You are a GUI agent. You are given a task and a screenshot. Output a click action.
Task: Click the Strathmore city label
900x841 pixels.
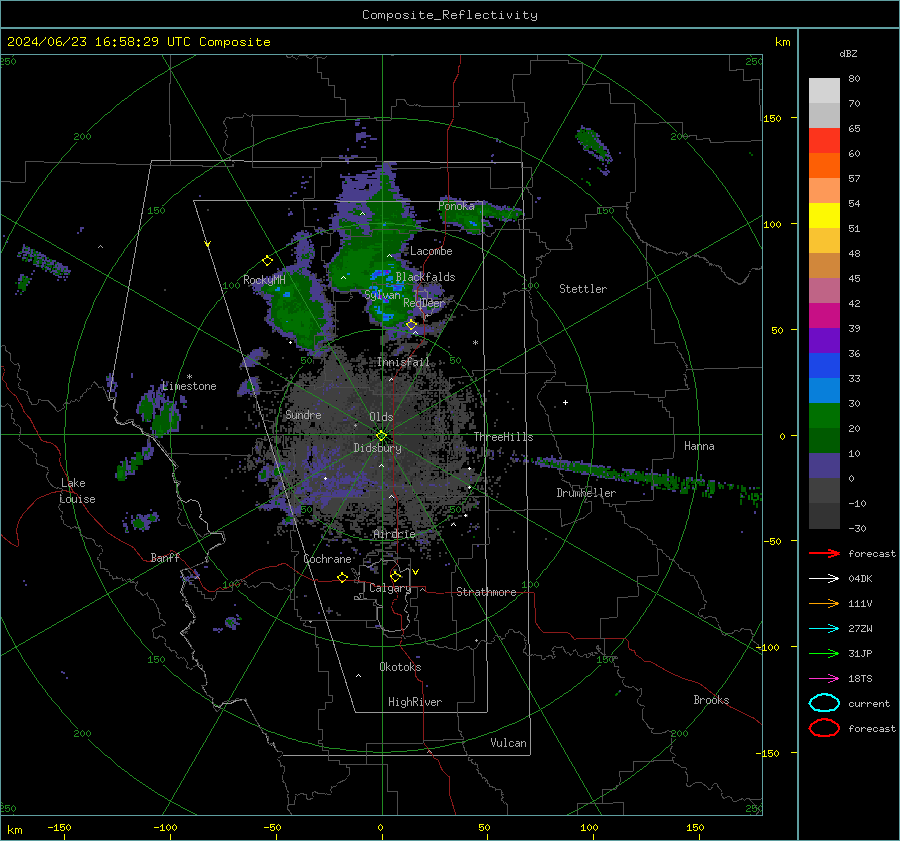pyautogui.click(x=486, y=592)
